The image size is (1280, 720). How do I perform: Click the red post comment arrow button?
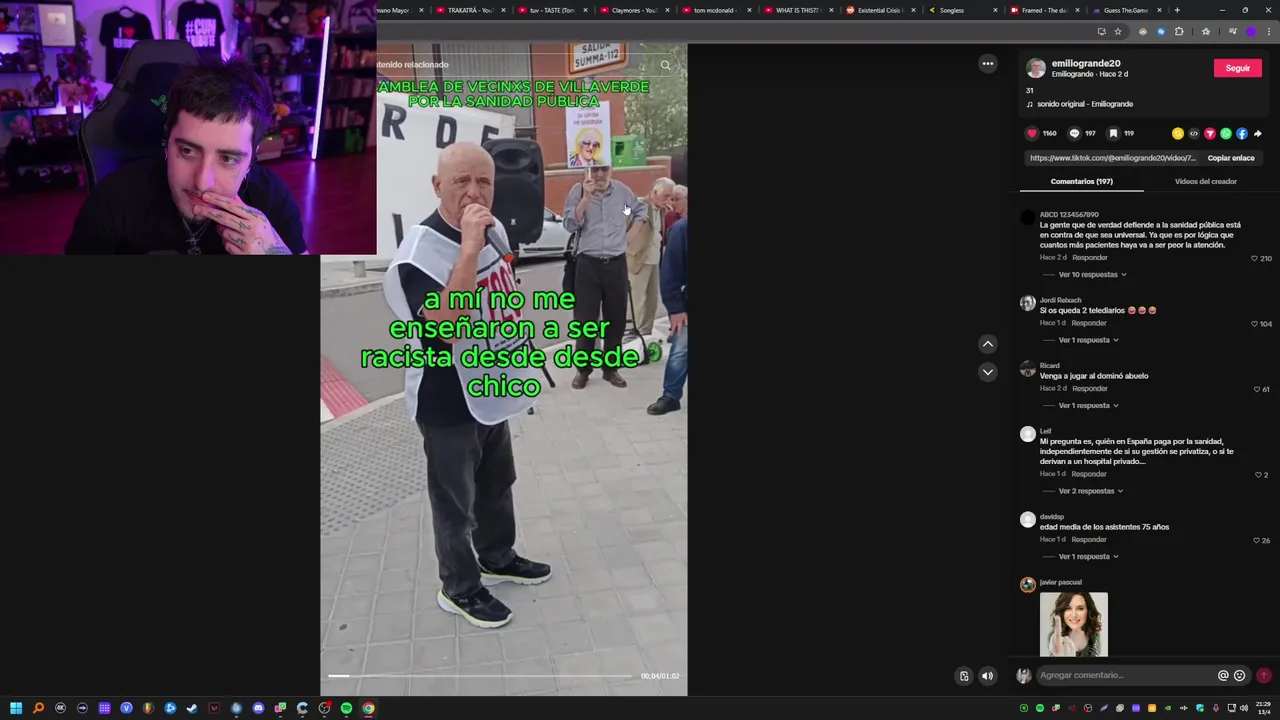point(1264,676)
